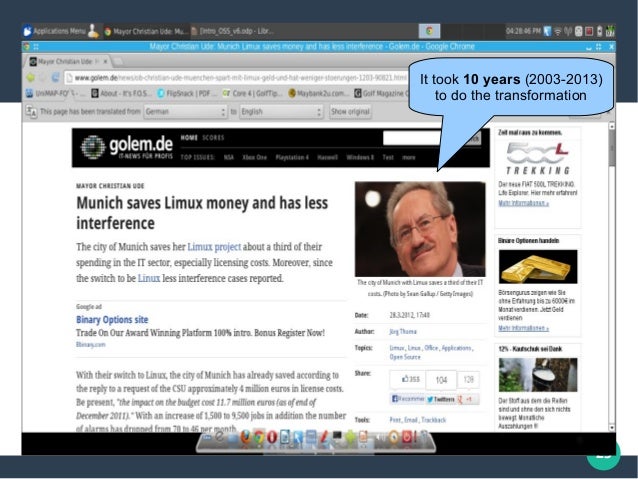This screenshot has width=638, height=479.
Task: Expand the 'more' top issues item
Action: tap(409, 157)
